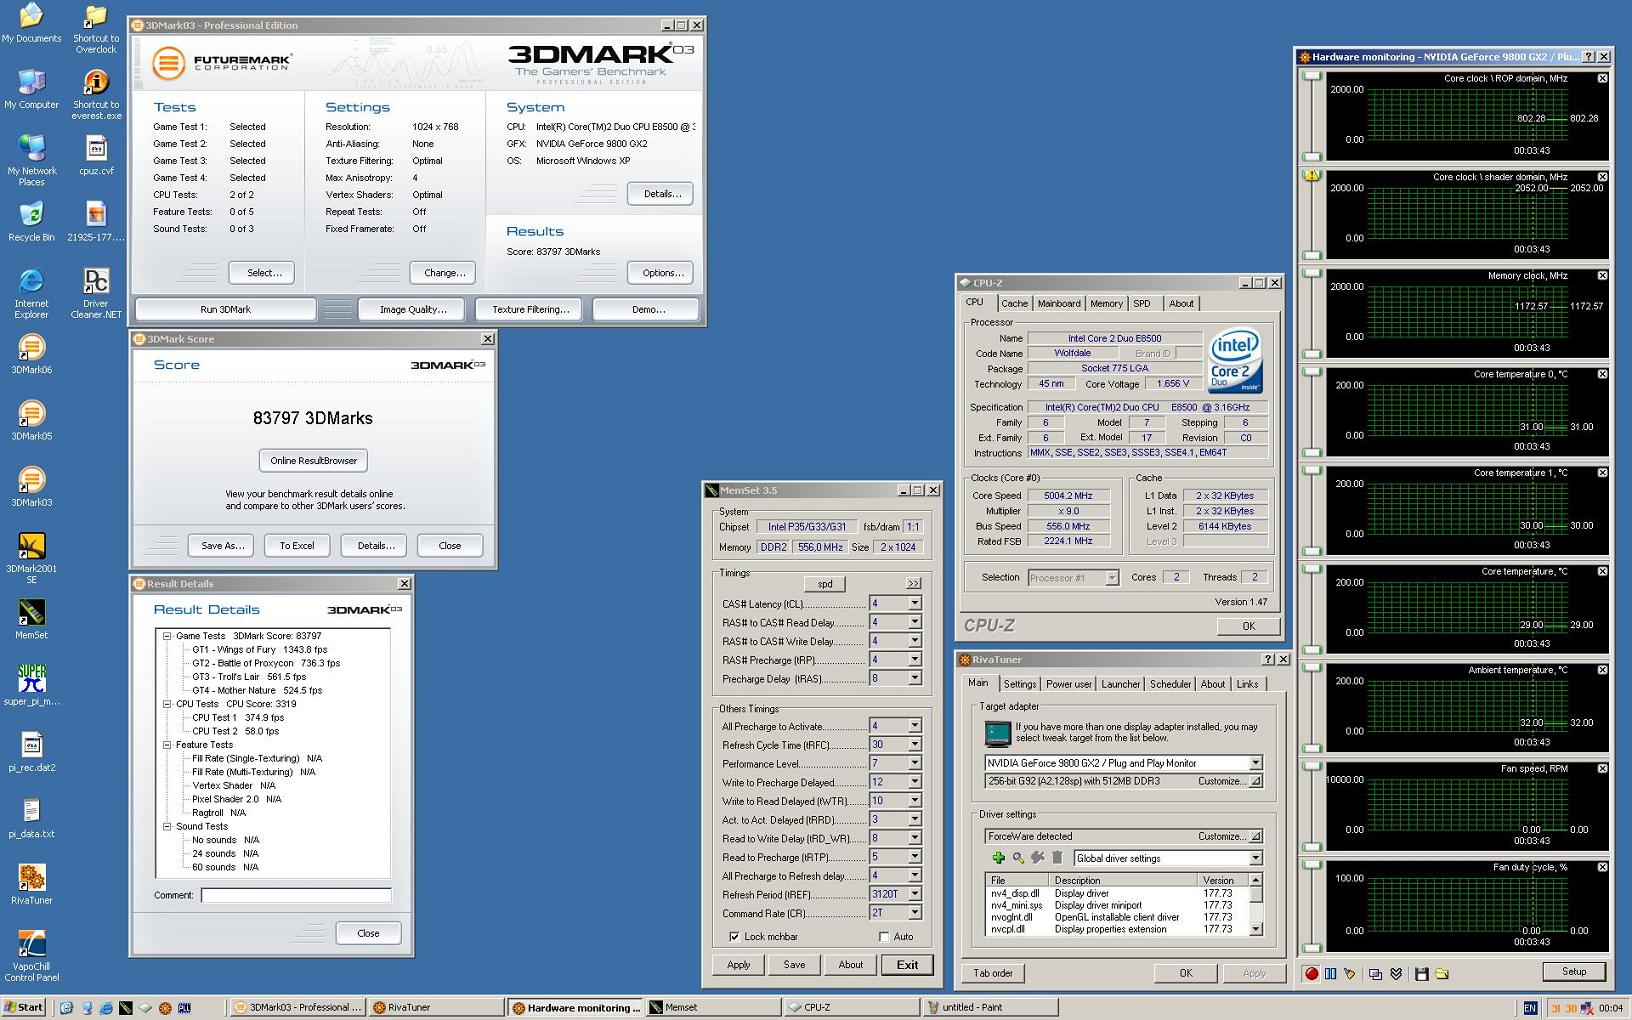Open the Global driver settings dropdown

tap(1255, 858)
